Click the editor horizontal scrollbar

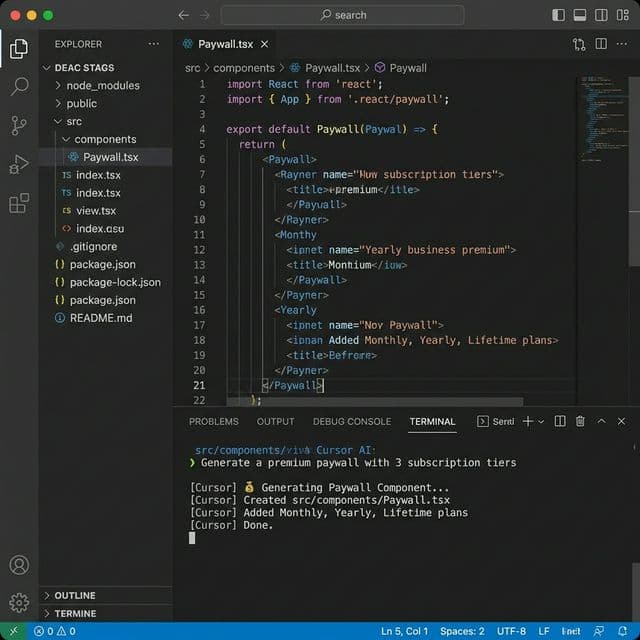coord(375,402)
